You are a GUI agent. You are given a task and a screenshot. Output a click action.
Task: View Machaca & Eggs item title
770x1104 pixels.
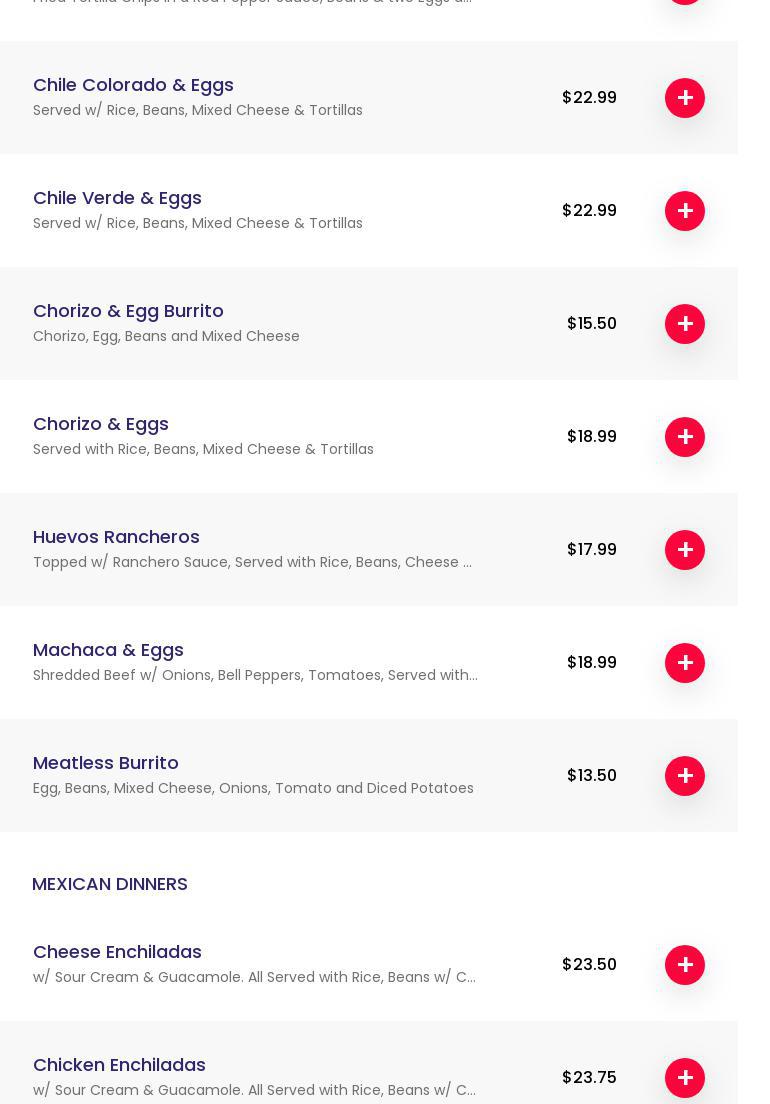tap(108, 650)
